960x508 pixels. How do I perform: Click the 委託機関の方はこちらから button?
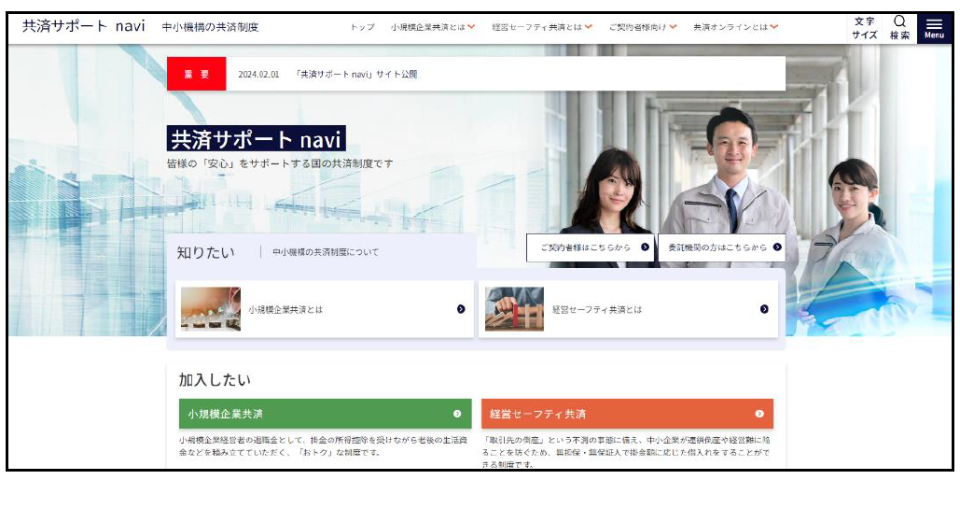pyautogui.click(x=720, y=247)
